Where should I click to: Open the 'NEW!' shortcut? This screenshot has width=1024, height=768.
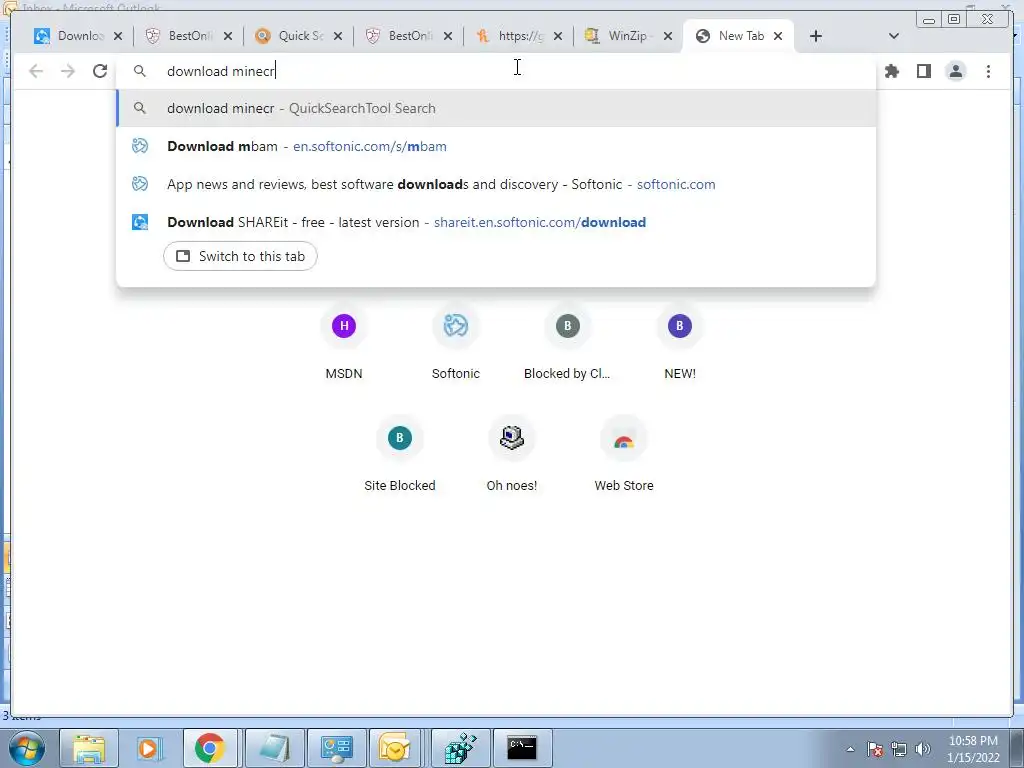680,343
